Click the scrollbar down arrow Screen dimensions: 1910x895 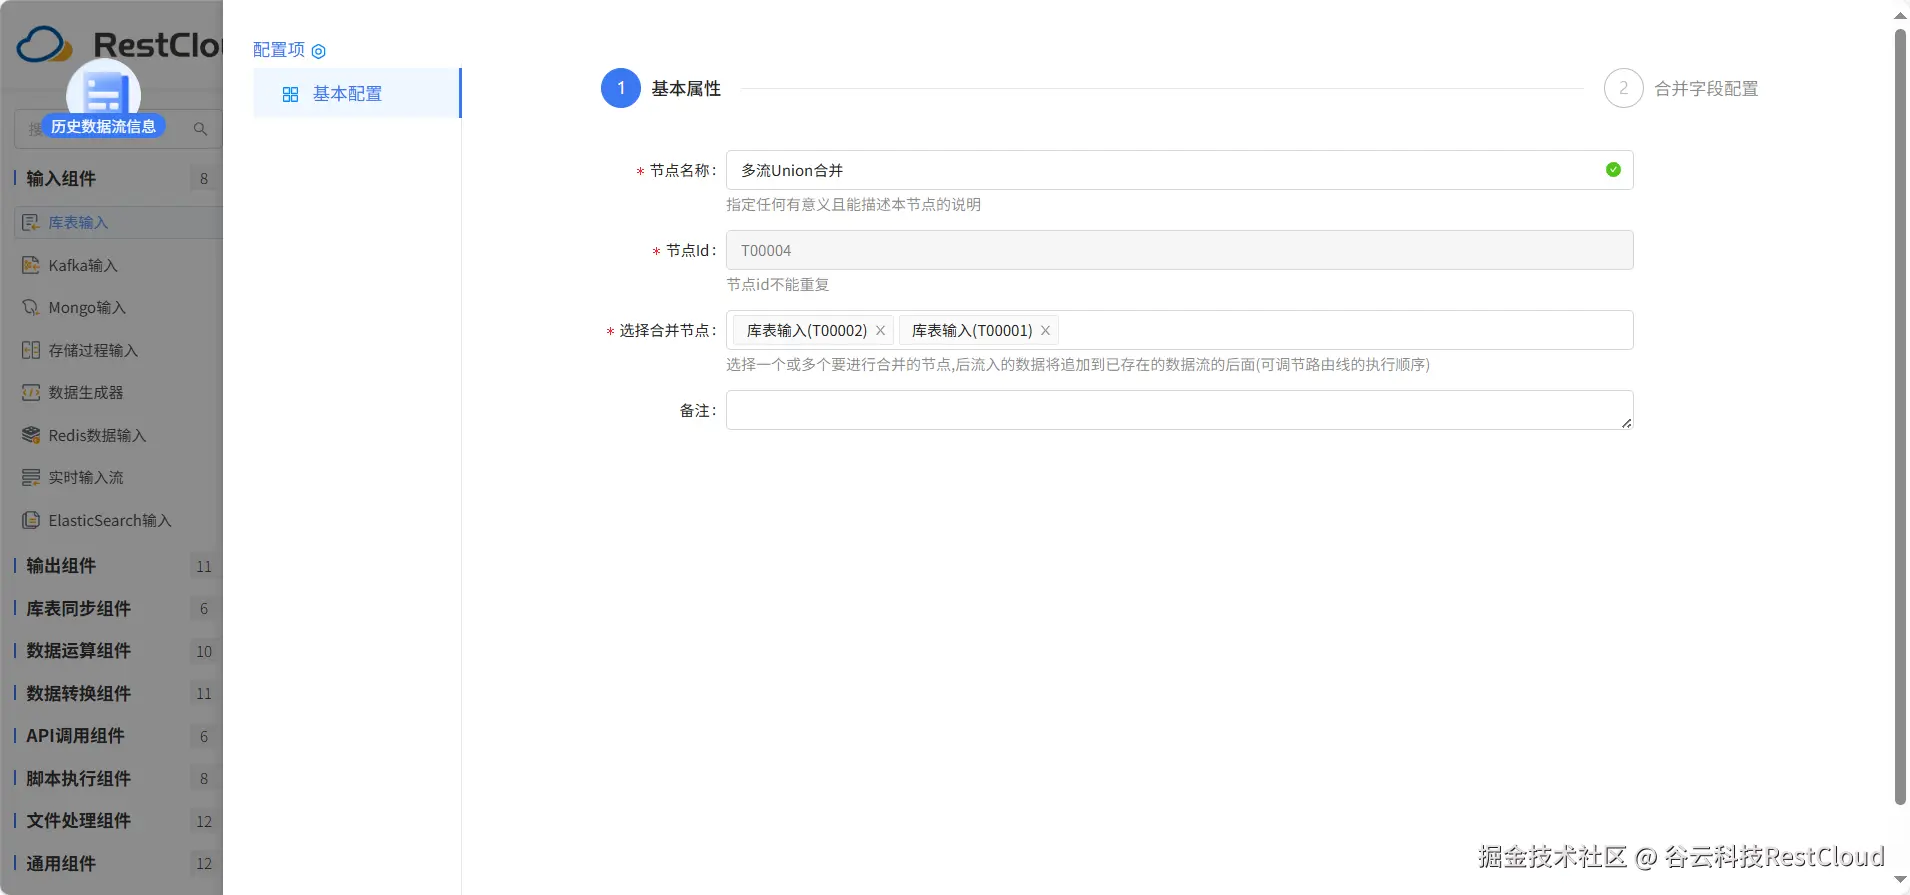click(1900, 880)
